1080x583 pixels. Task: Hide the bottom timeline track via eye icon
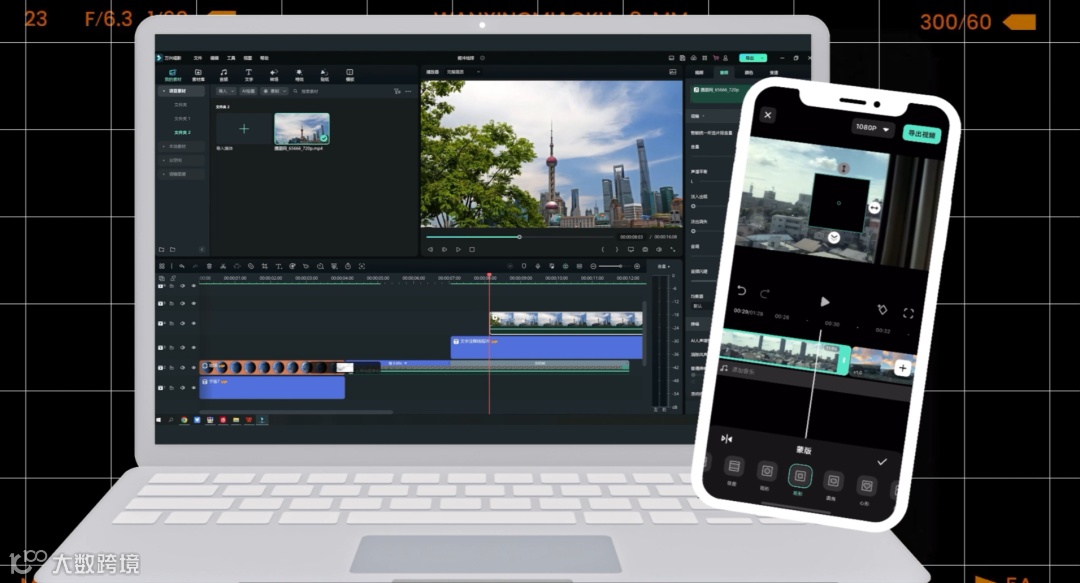pos(194,387)
